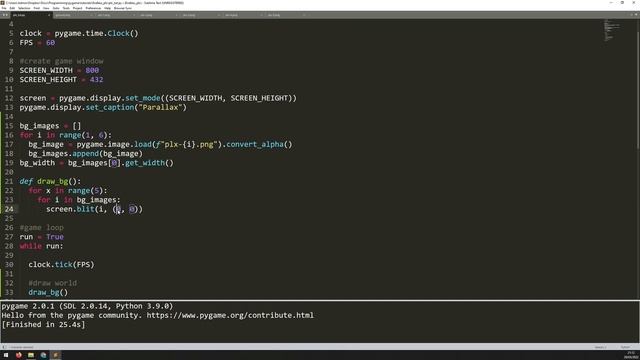Click the code minimap preview
This screenshot has width=640, height=360.
click(x=611, y=31)
